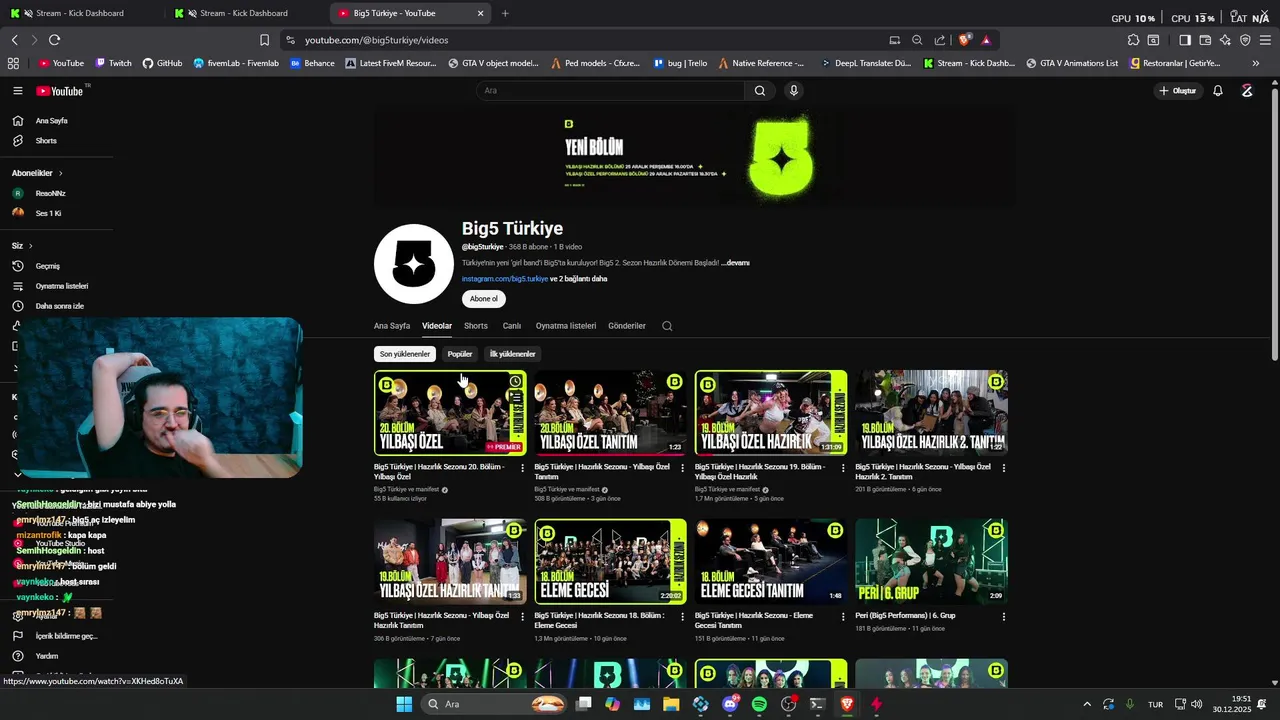Open the Canlı tab

point(512,326)
